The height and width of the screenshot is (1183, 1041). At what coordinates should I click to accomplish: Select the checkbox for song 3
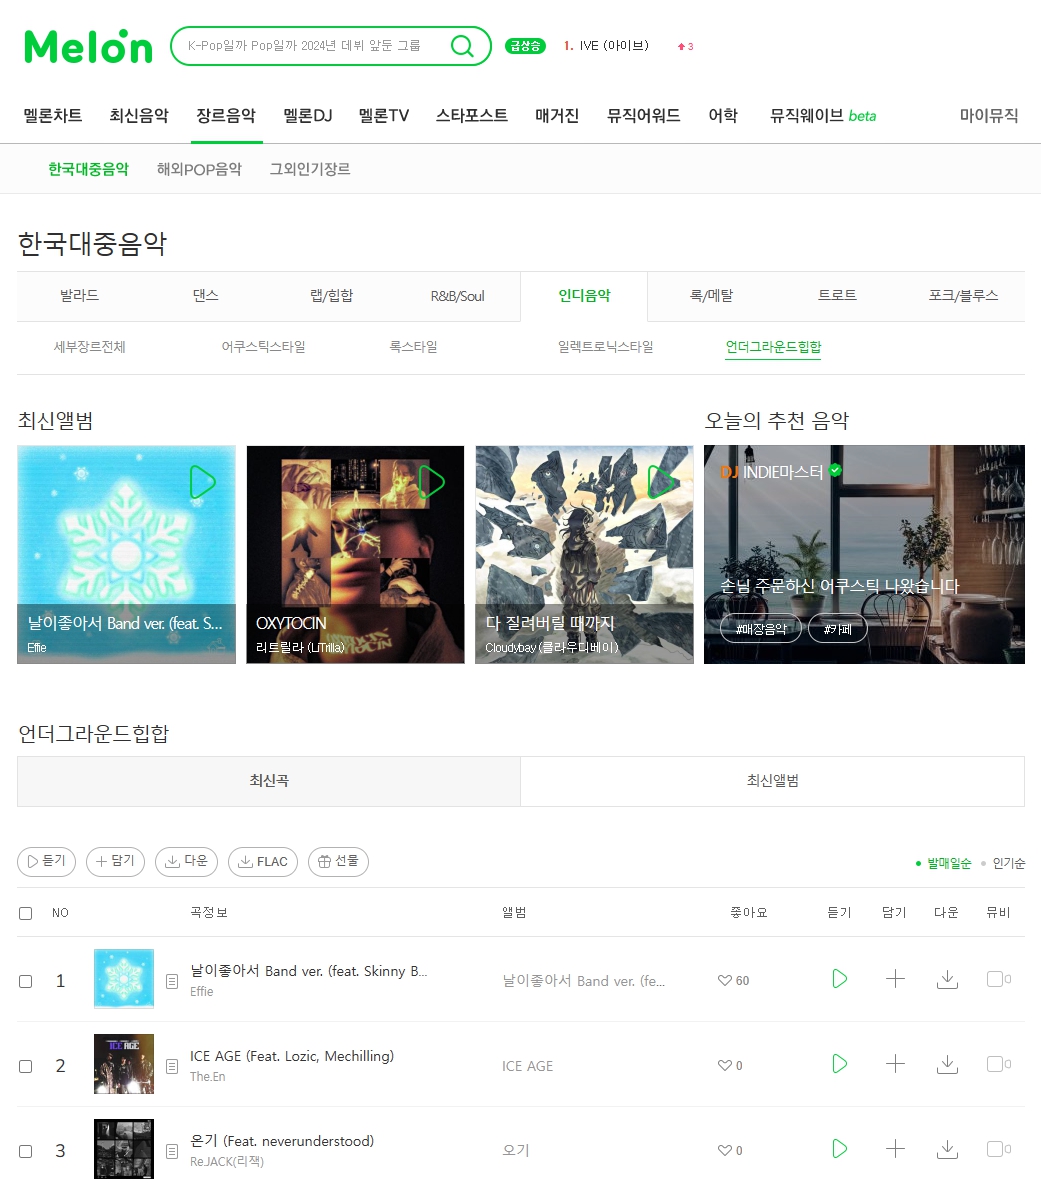tap(26, 1151)
